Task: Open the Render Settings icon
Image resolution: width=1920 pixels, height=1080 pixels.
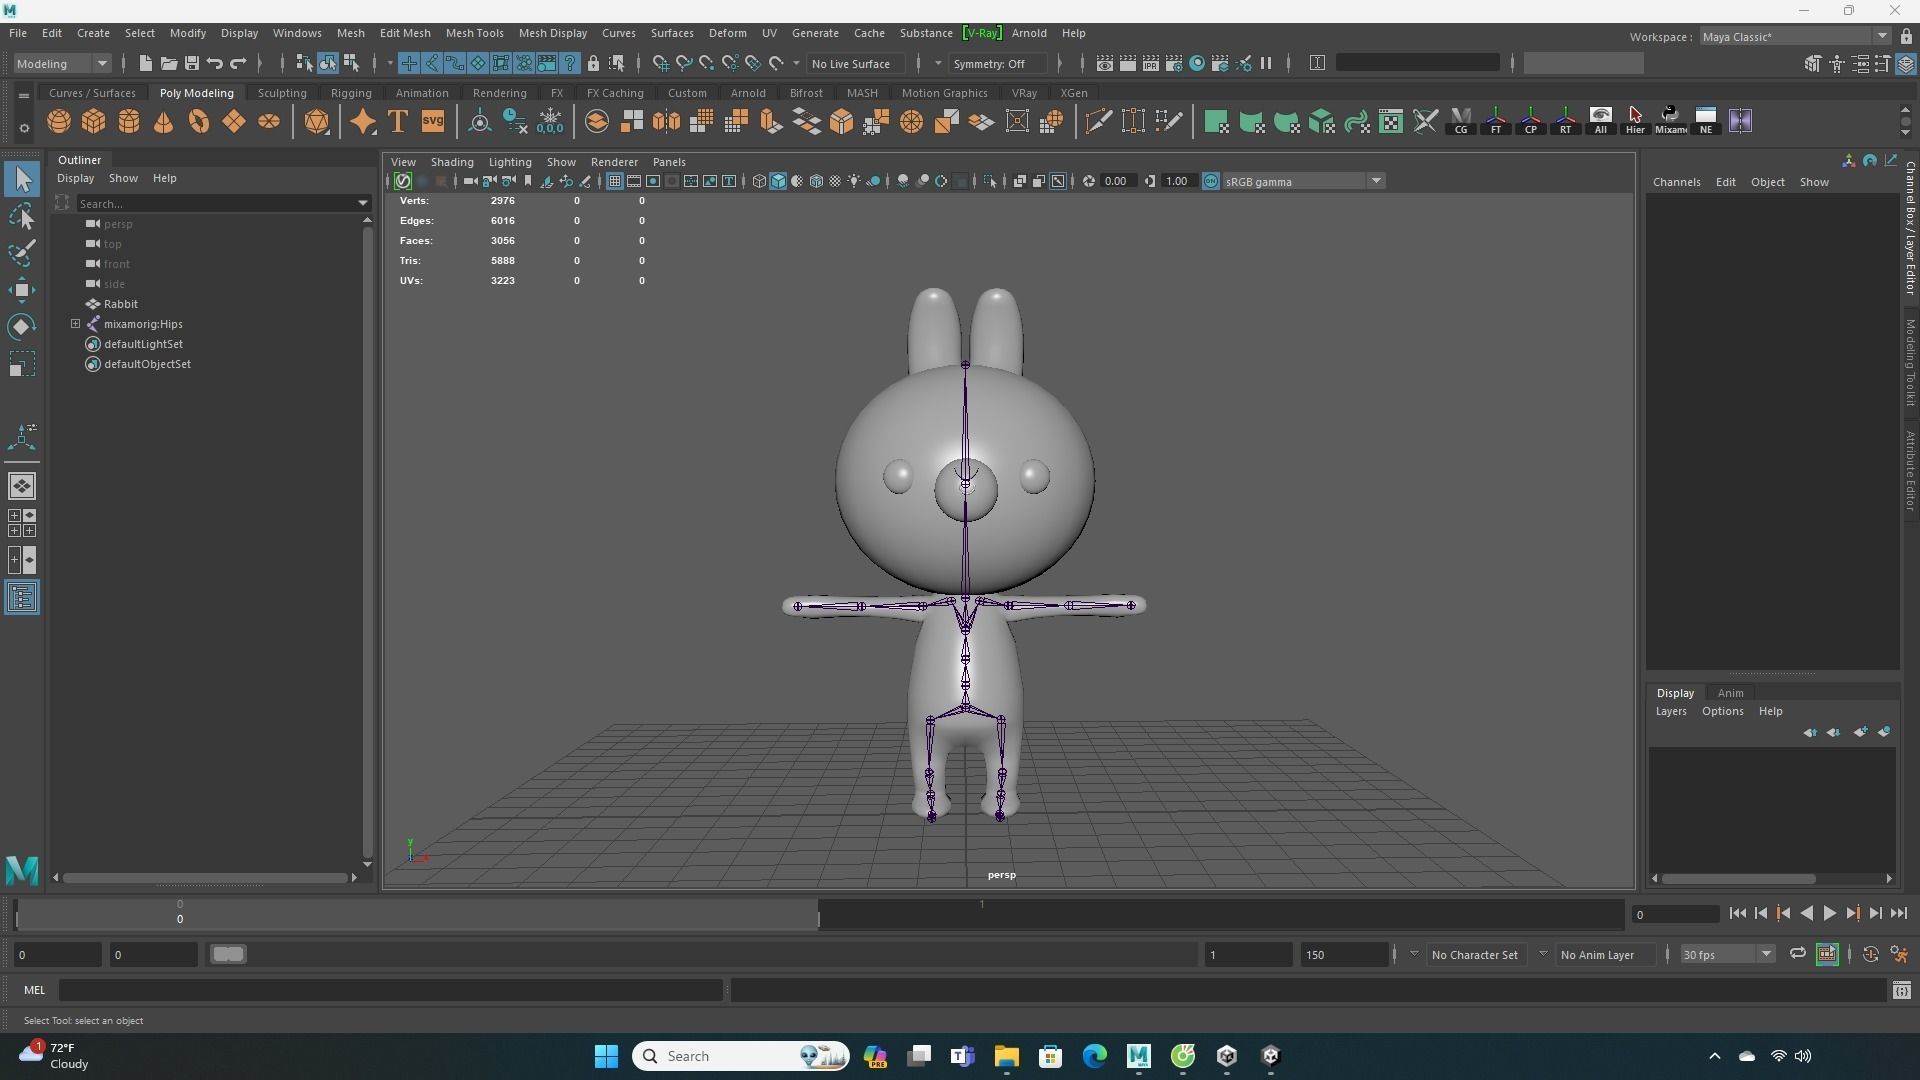Action: [1174, 63]
